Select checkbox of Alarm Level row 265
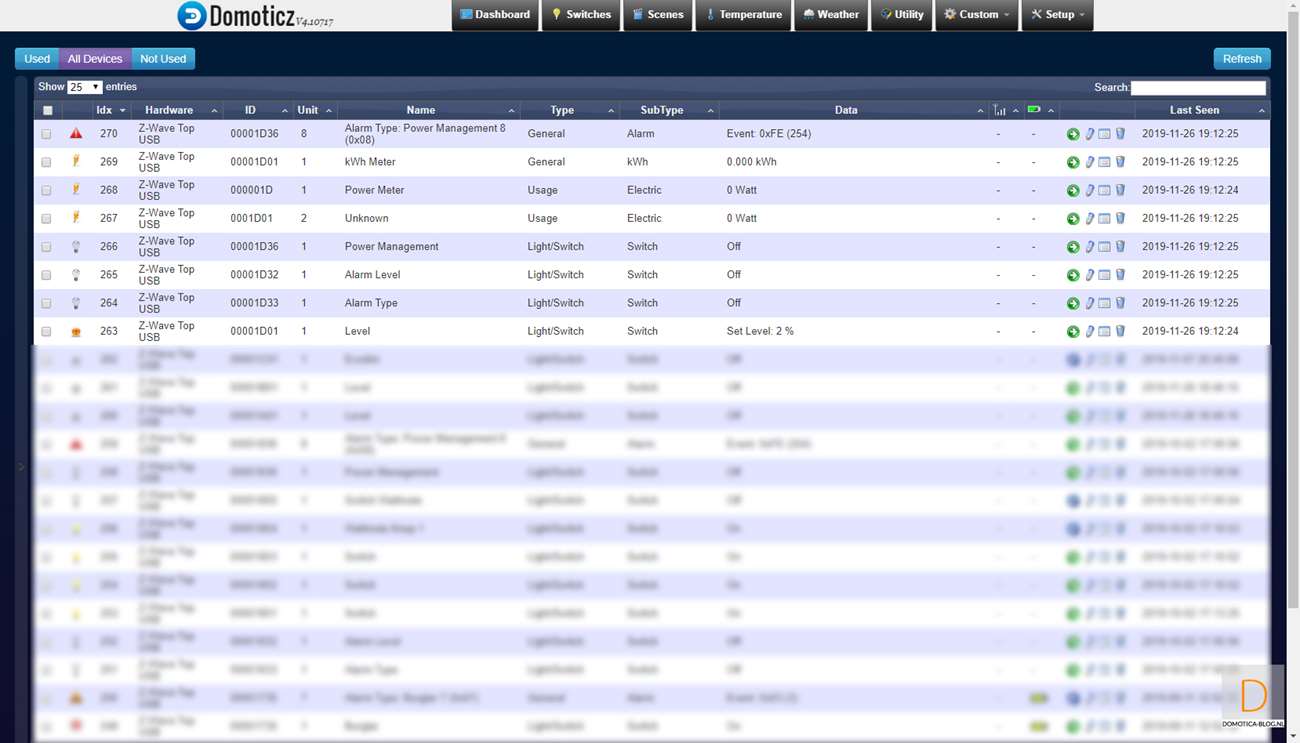The image size is (1300, 743). (x=46, y=275)
